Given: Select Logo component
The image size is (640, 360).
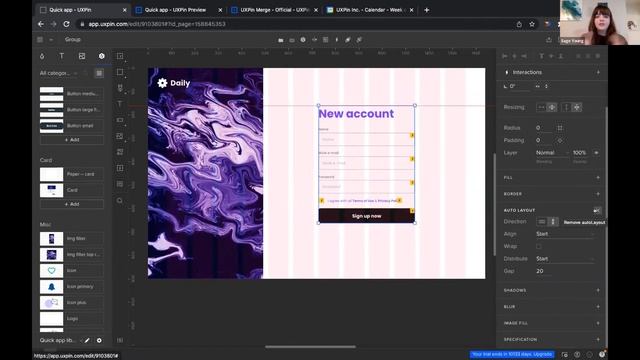Looking at the screenshot, I should pos(71,318).
